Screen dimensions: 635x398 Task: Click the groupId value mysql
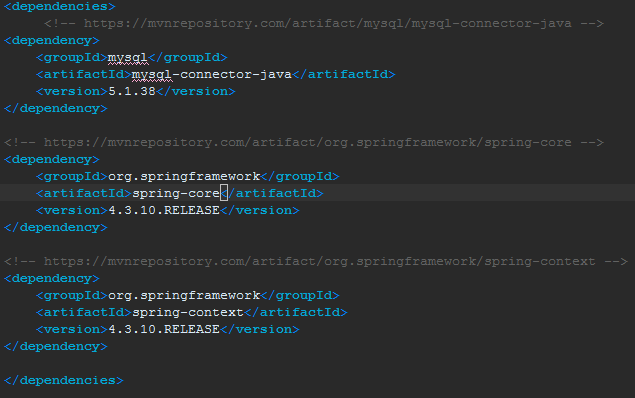[128, 57]
